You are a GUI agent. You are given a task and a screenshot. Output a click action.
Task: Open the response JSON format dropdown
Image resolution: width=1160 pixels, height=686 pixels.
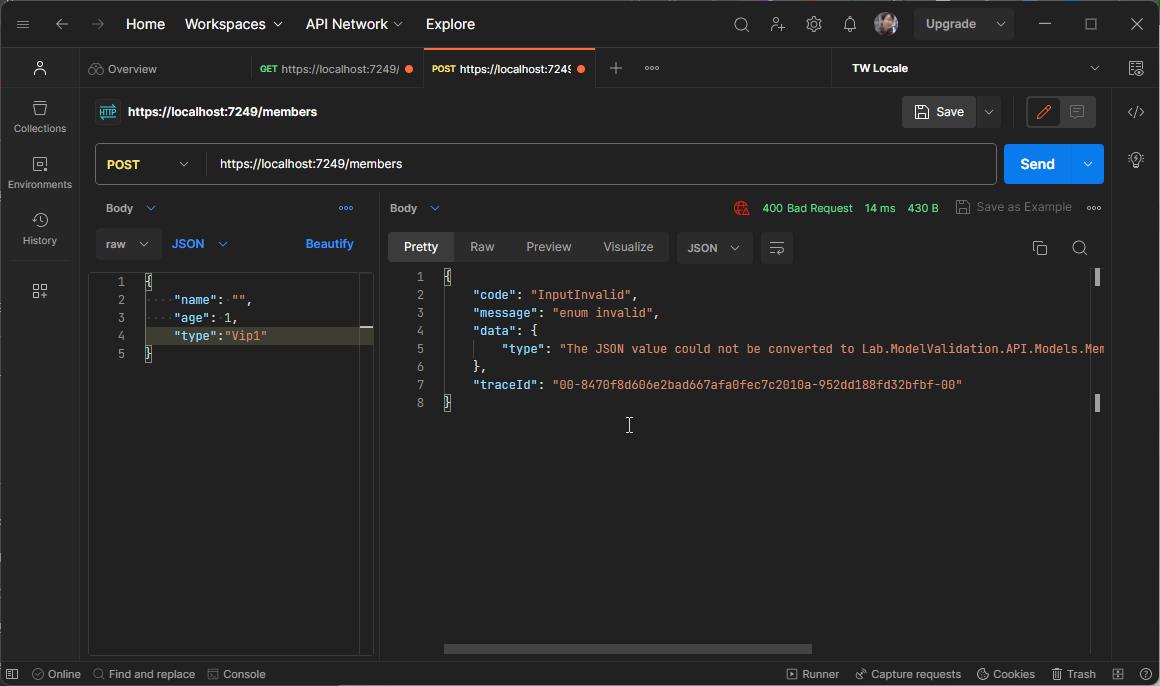[x=714, y=248]
